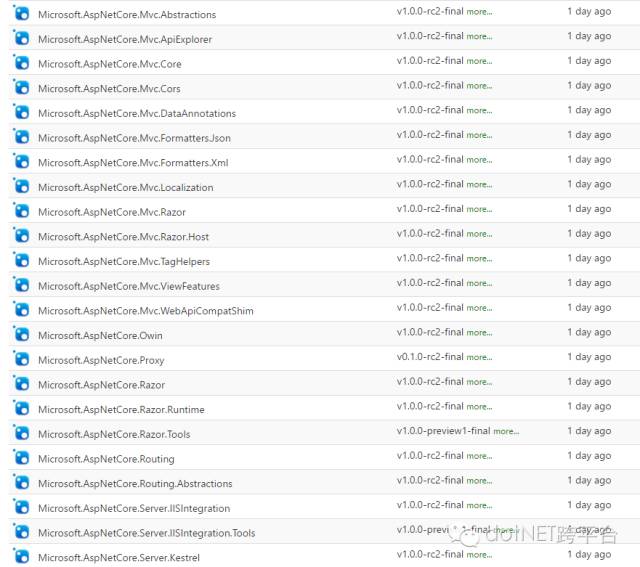Click the package icon beside Microsoft.AspNetCore.Razor.Tools
640x567 pixels.
pyautogui.click(x=21, y=433)
